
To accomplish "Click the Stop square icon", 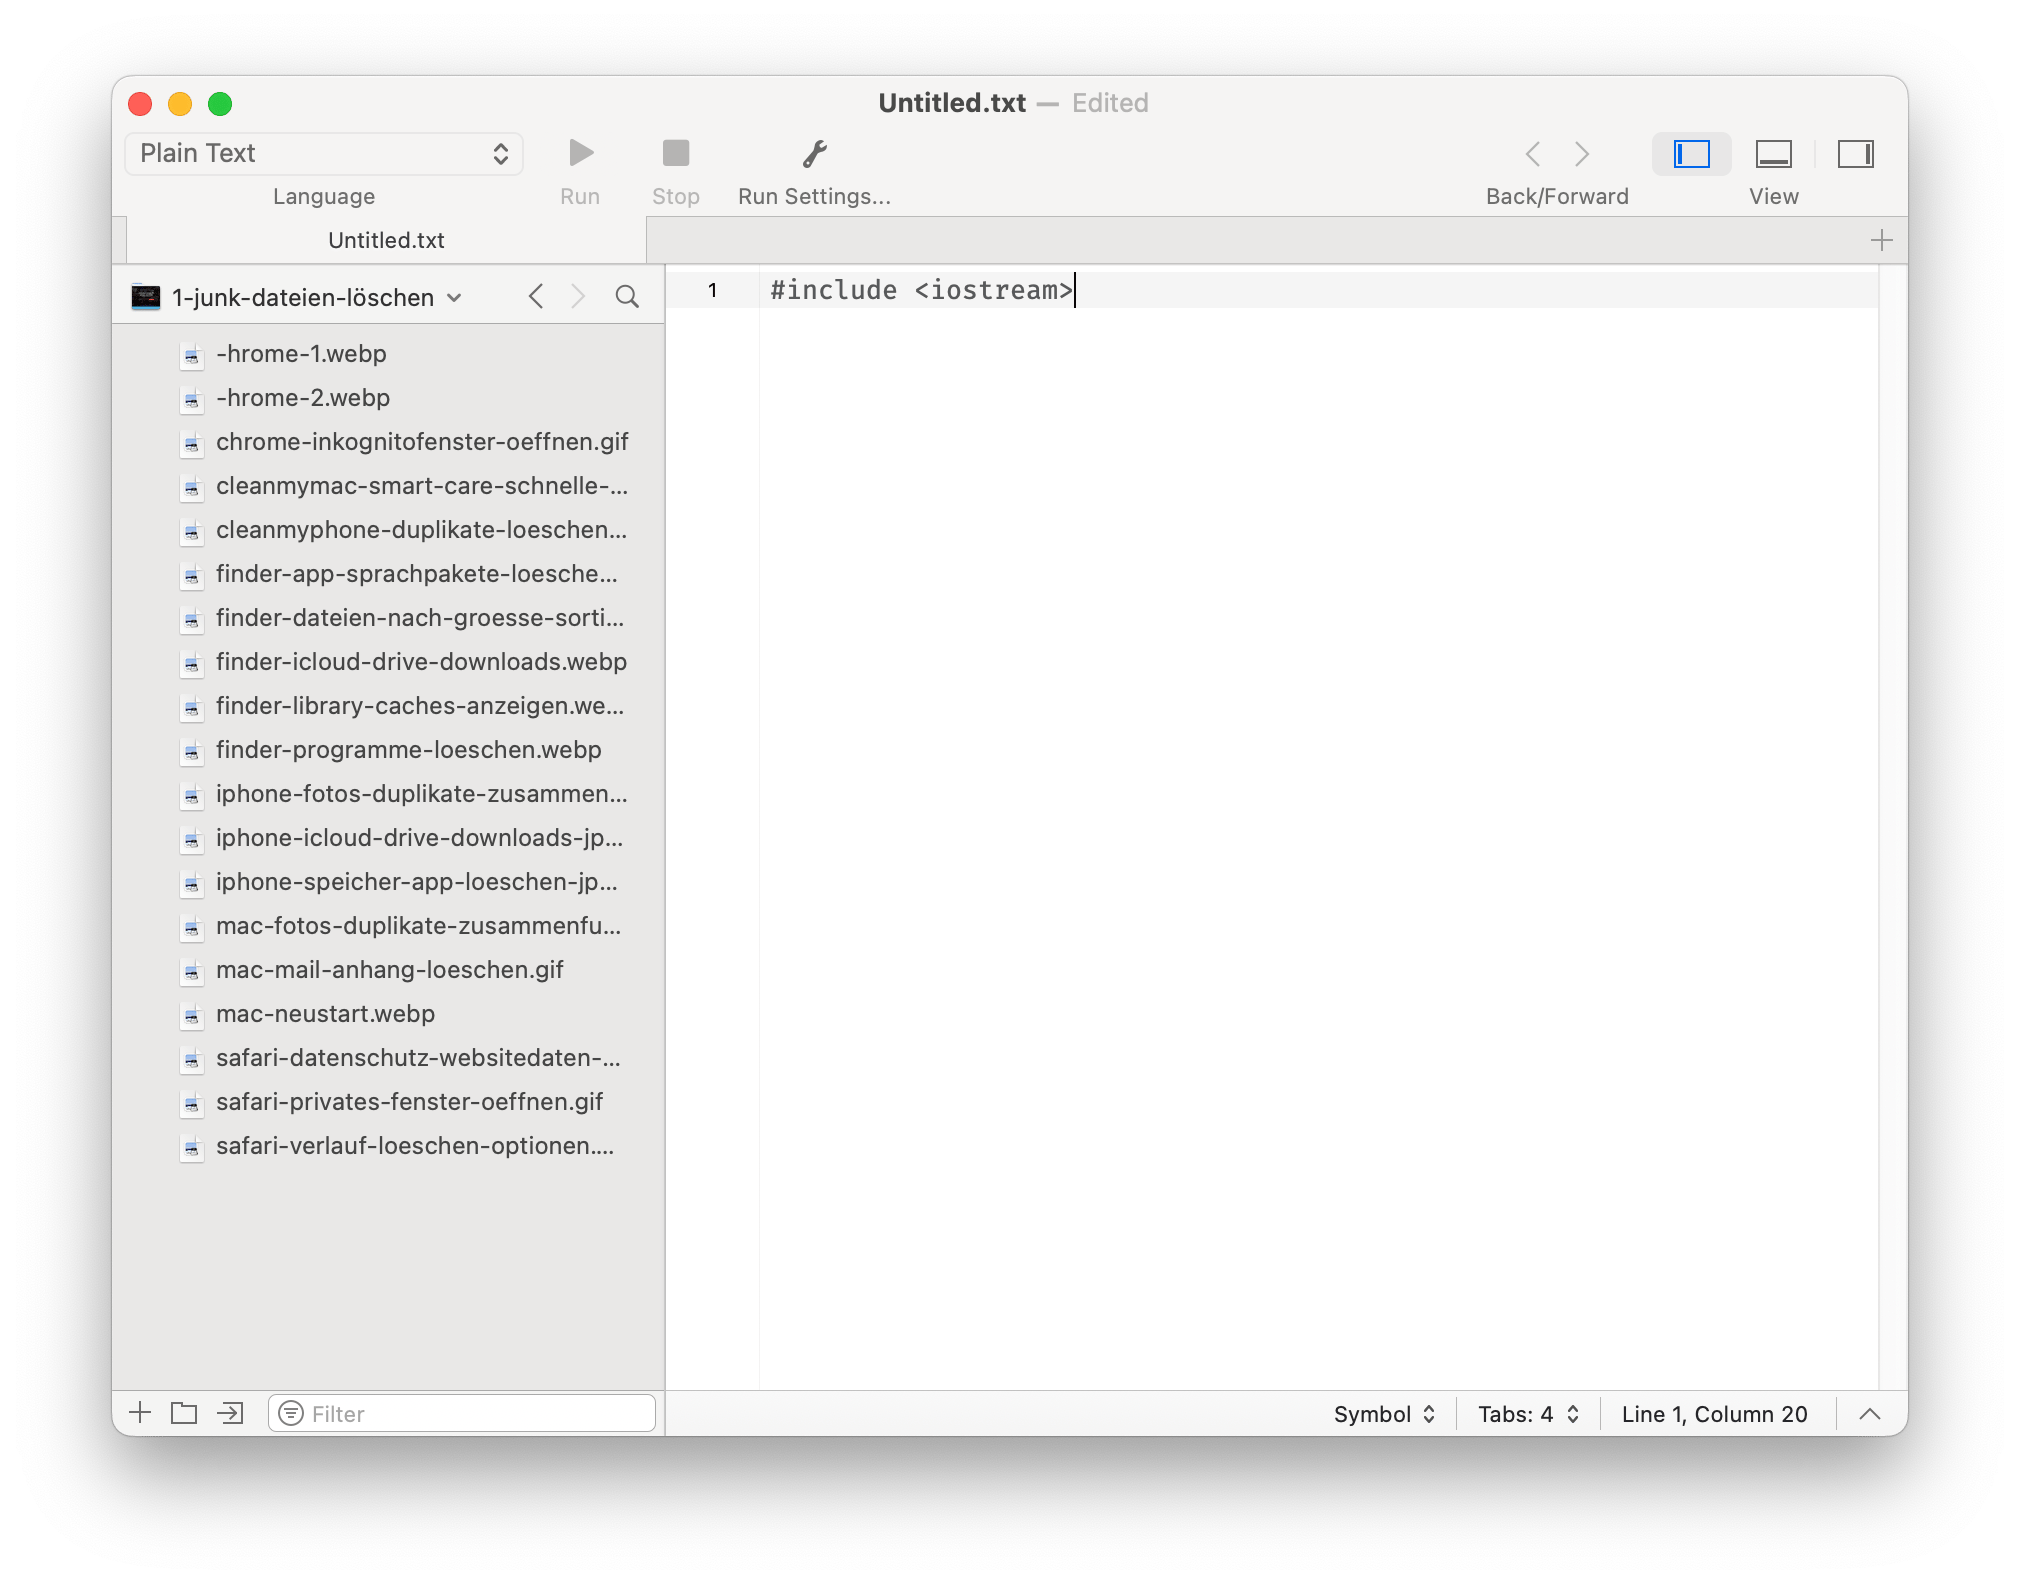I will pos(676,153).
